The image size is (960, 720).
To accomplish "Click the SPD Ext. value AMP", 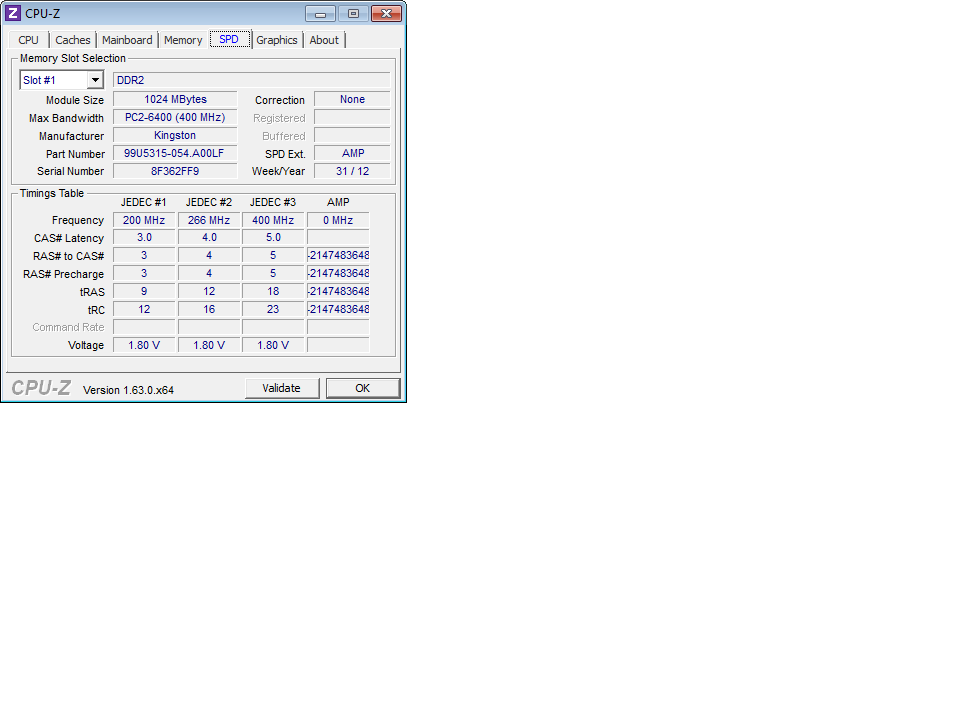I will (x=352, y=153).
